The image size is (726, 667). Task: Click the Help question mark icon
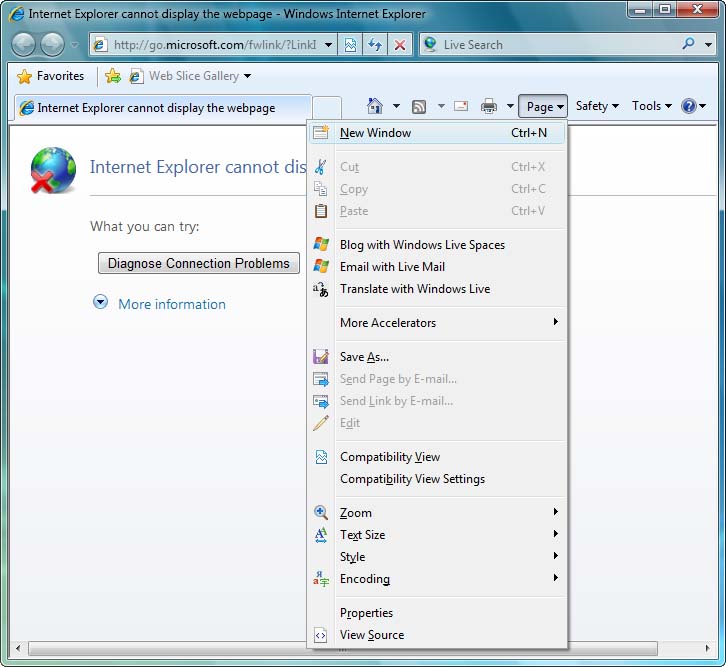click(689, 106)
